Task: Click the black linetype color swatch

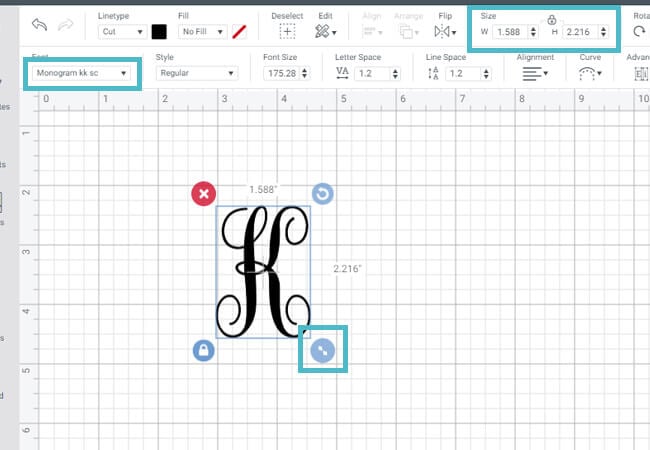Action: 159,32
